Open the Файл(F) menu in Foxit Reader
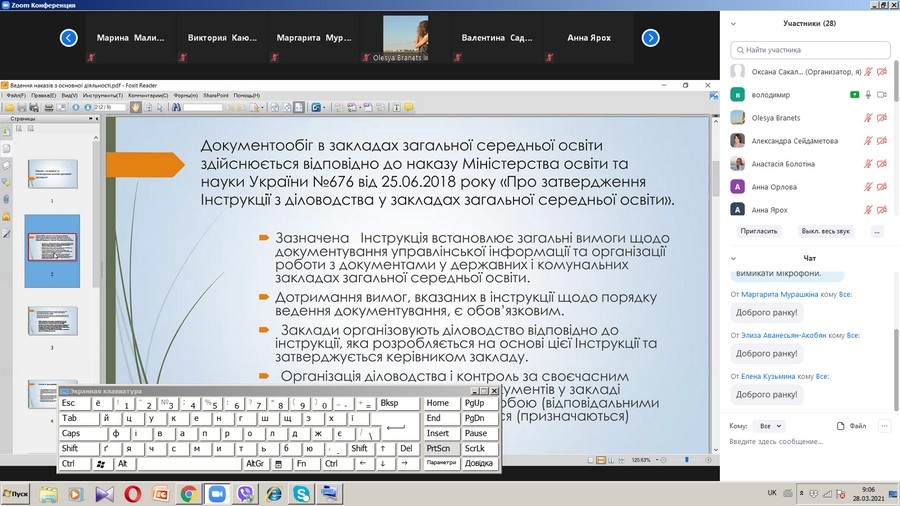The width and height of the screenshot is (900, 506). click(x=16, y=95)
